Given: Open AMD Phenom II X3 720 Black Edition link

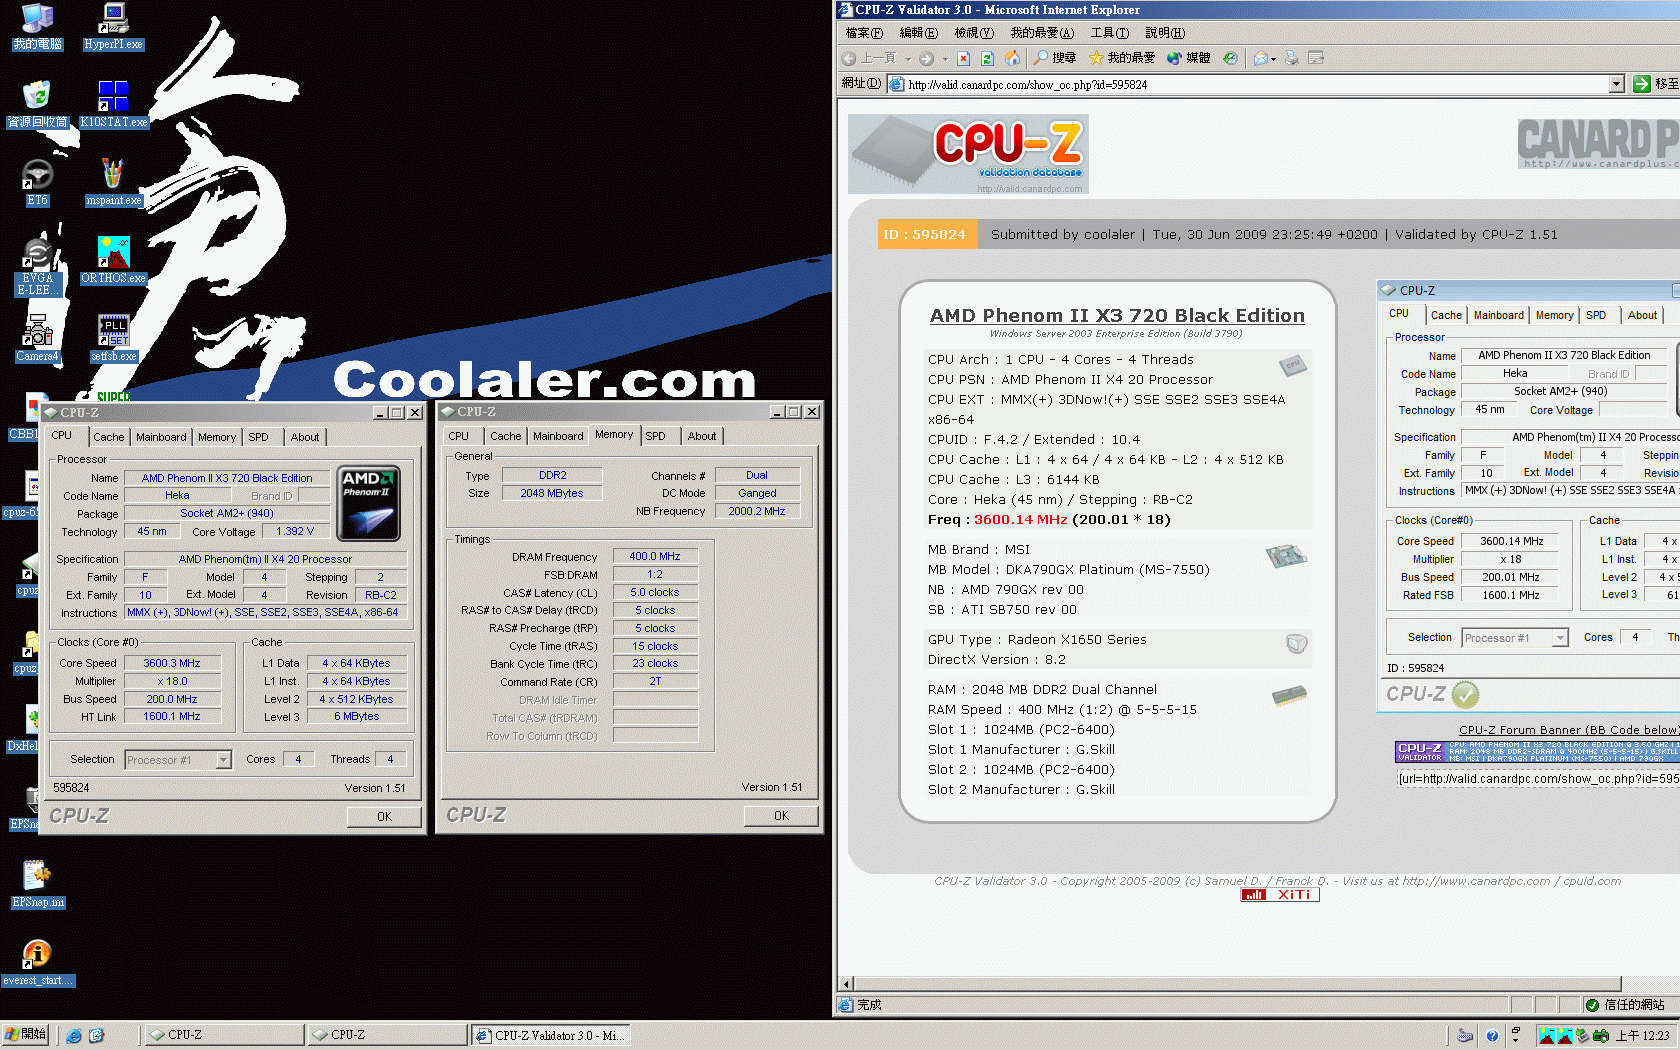Looking at the screenshot, I should click(1117, 315).
